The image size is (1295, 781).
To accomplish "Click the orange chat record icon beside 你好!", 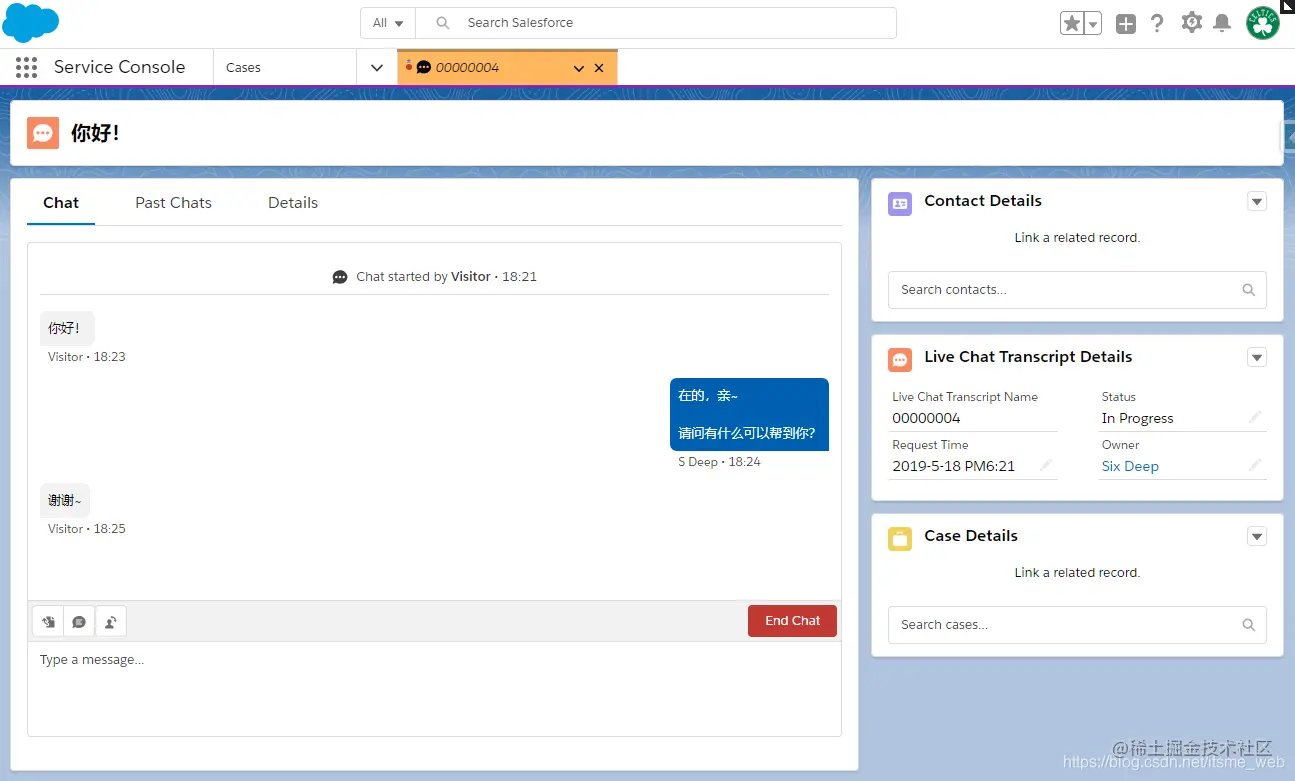I will pos(43,133).
